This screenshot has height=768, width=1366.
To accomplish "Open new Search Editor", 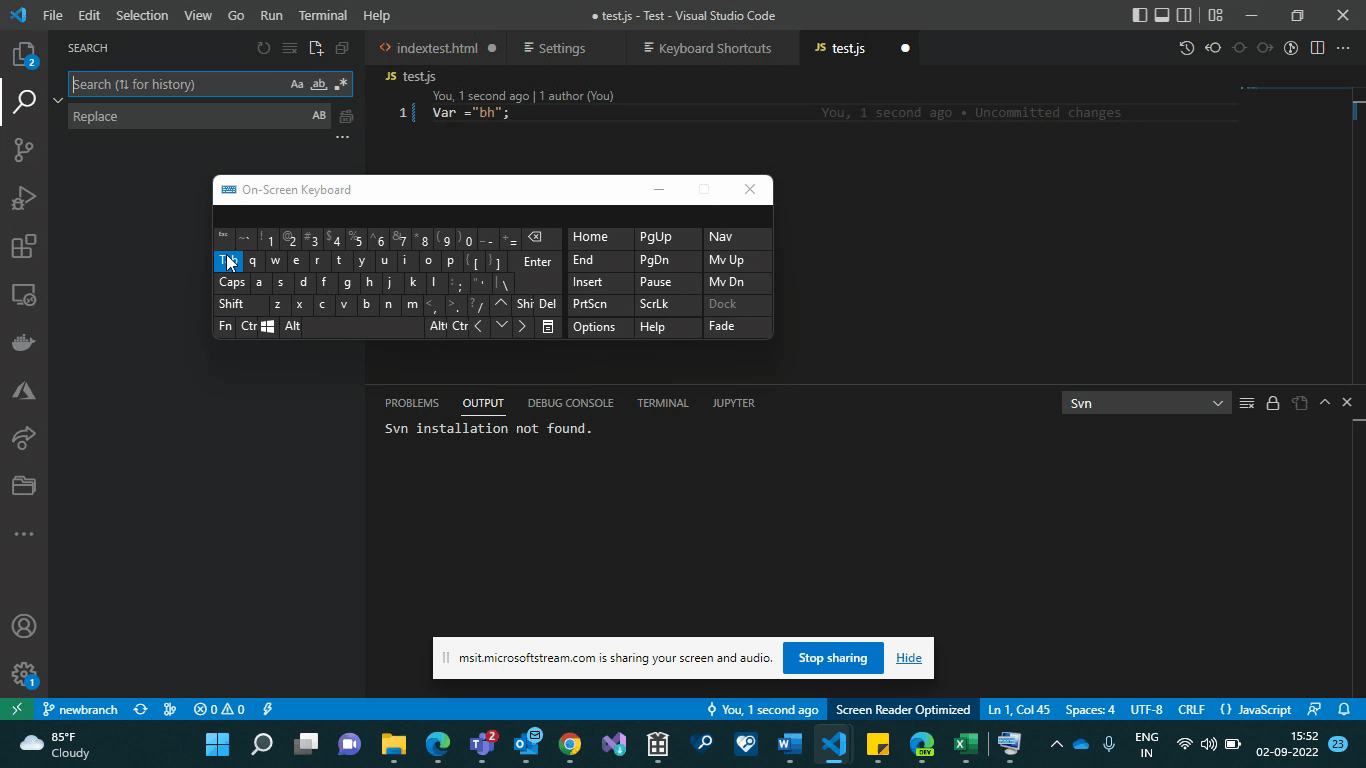I will [x=315, y=47].
